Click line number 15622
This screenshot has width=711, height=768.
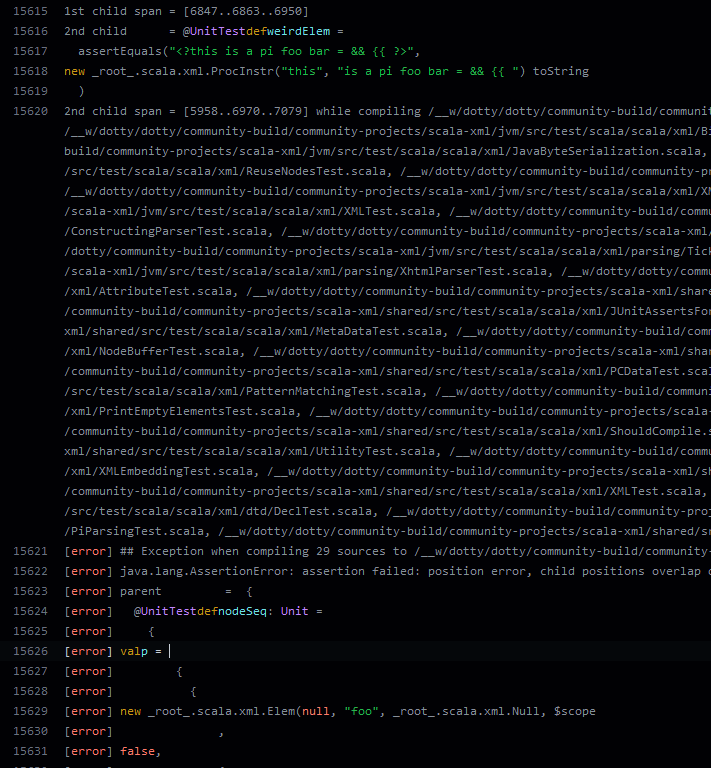click(30, 572)
